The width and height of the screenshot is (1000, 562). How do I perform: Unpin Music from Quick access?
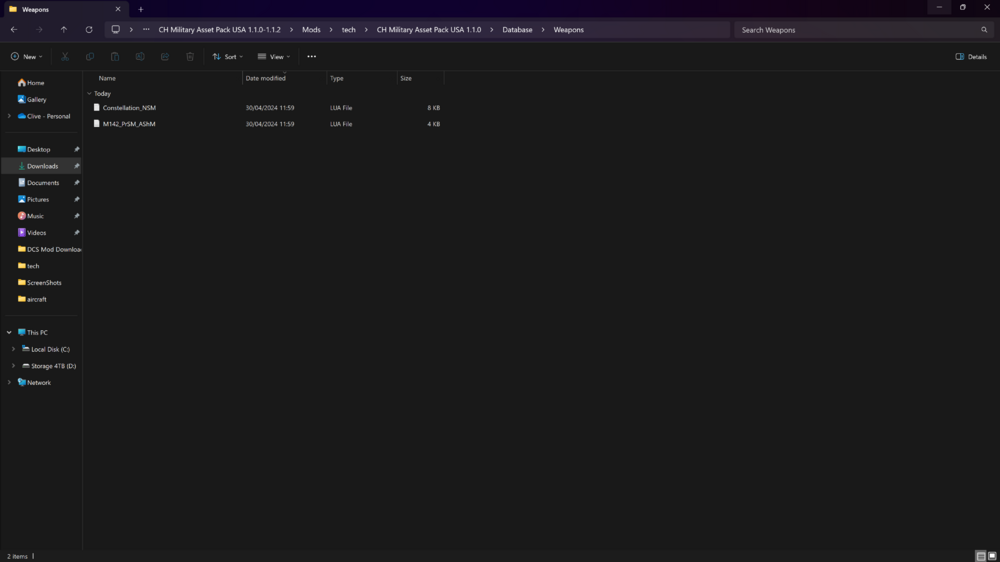click(77, 216)
